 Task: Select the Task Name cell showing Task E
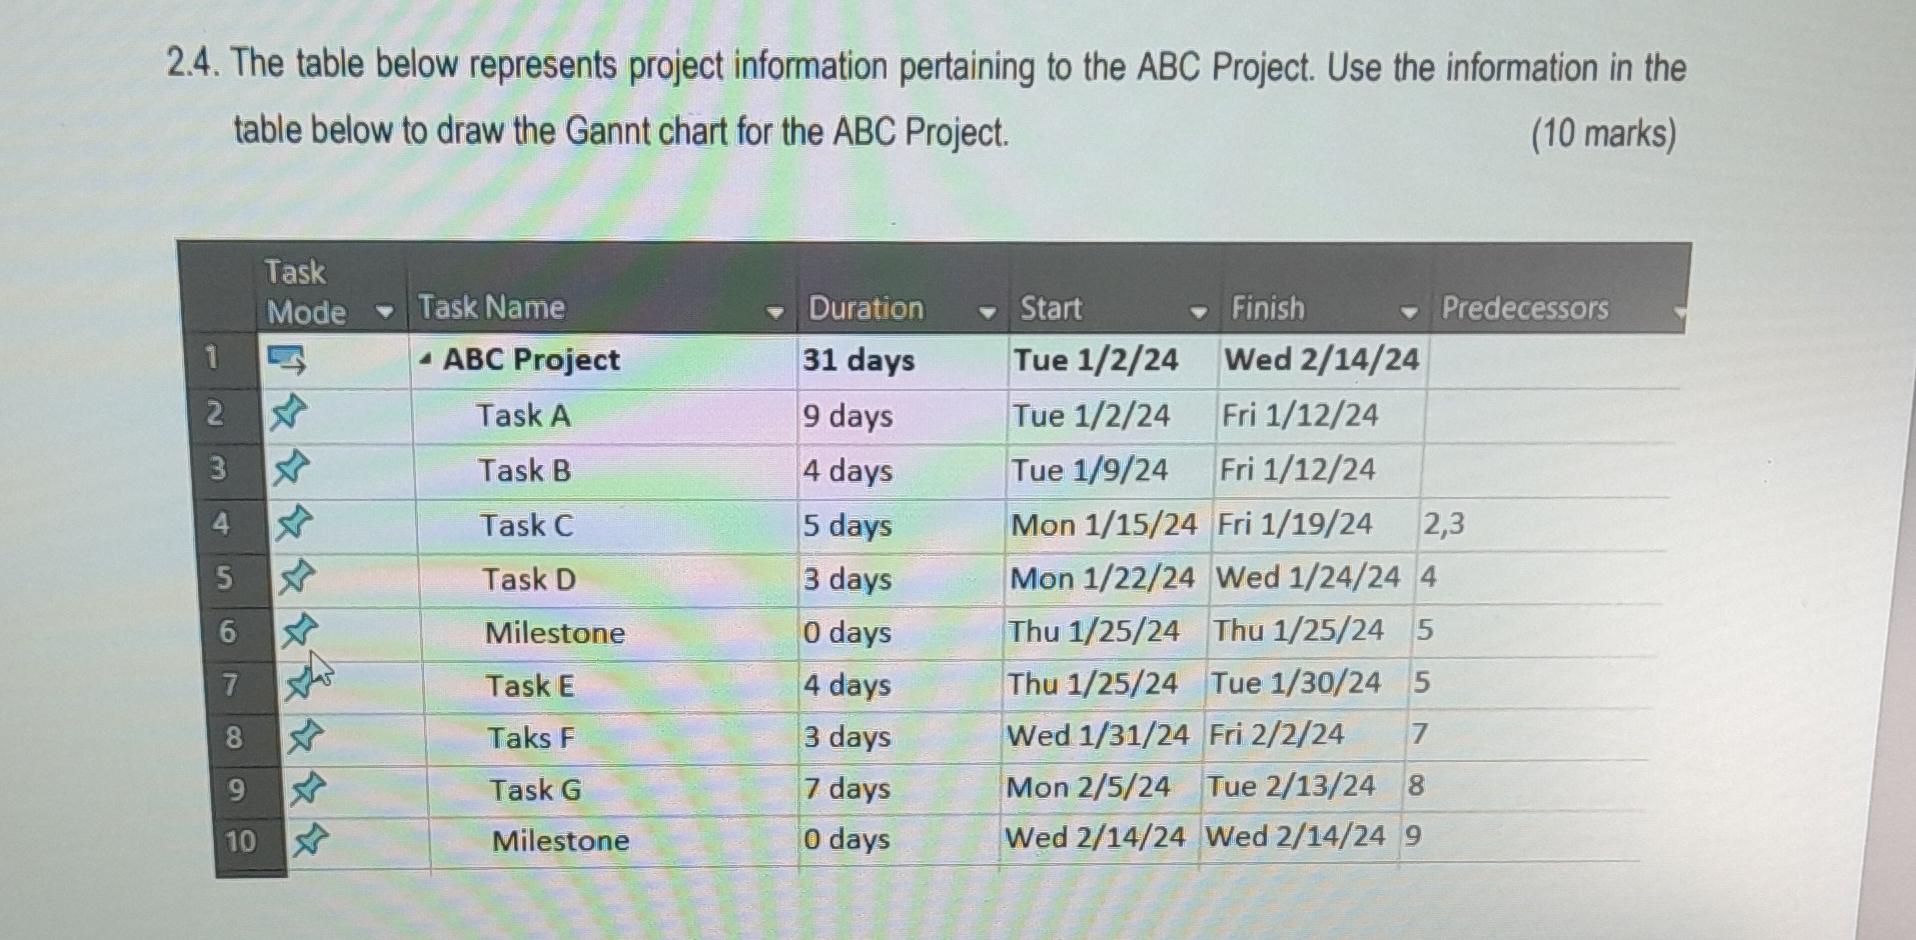point(530,685)
